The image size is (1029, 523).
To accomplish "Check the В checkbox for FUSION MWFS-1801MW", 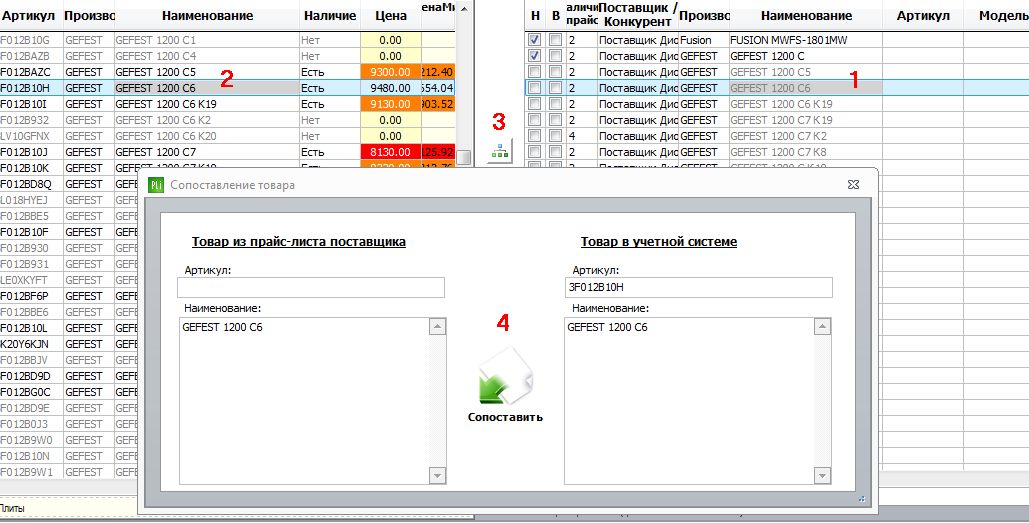I will click(x=556, y=40).
